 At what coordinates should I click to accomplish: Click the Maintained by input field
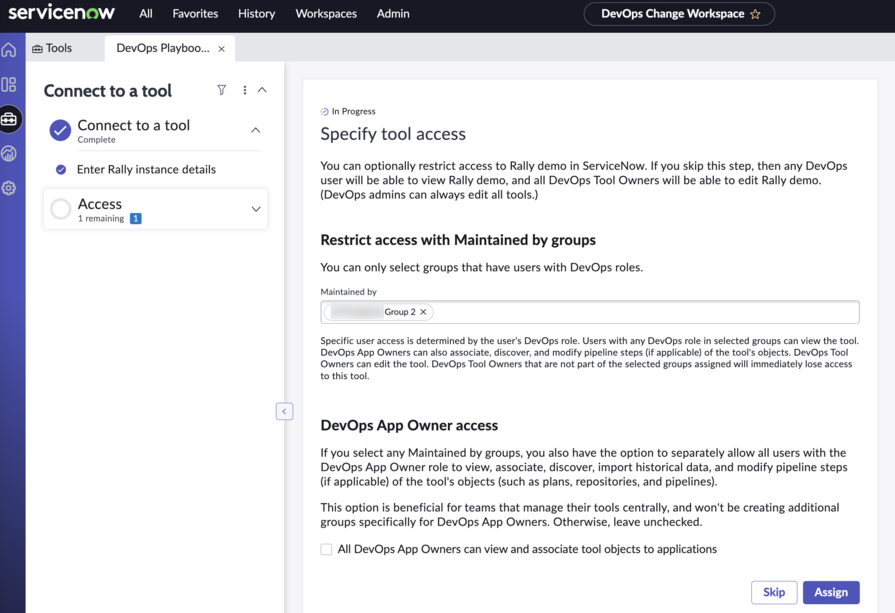590,312
